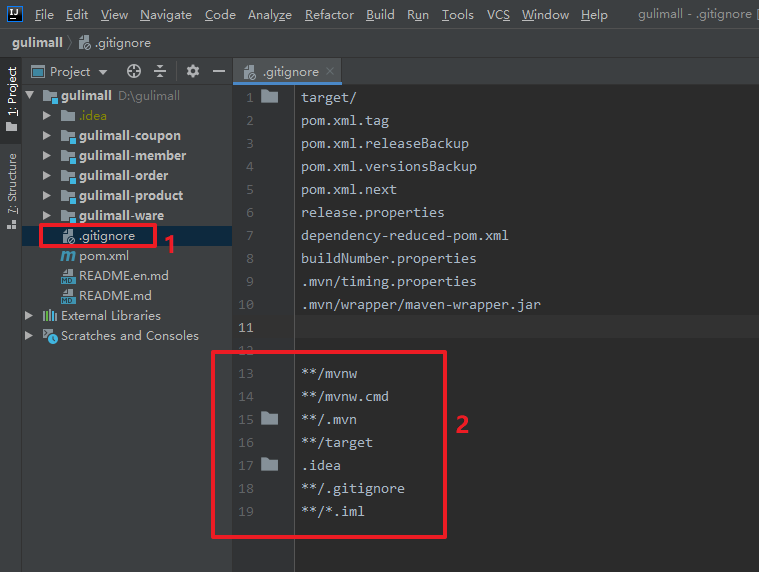Click the gulimall-product module folder icon
The width and height of the screenshot is (759, 572).
click(68, 196)
